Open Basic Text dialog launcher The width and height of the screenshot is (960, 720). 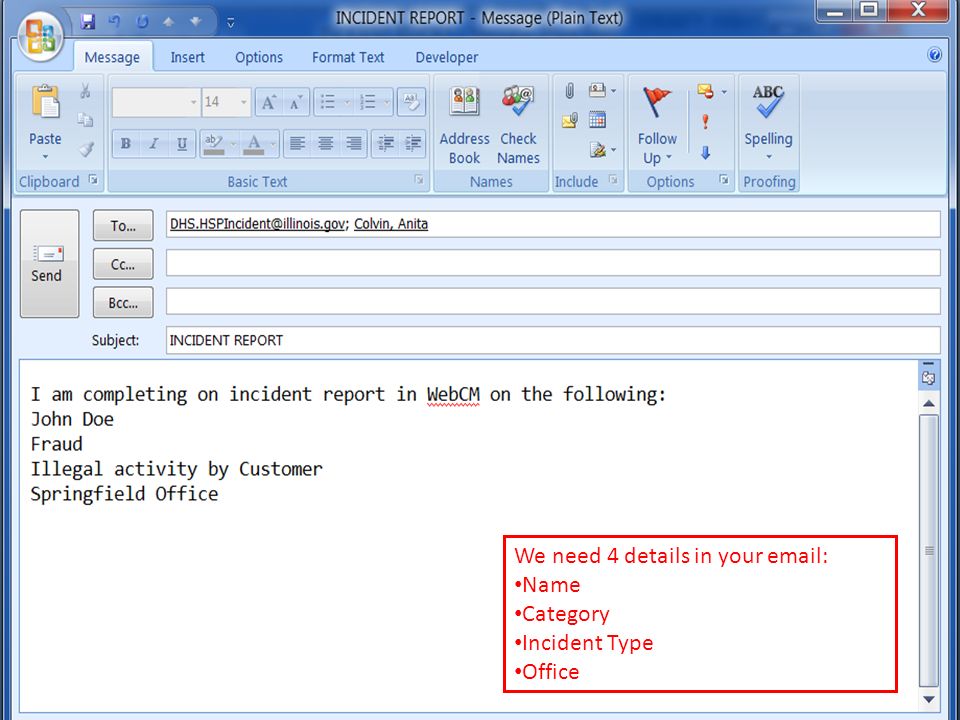click(x=419, y=179)
